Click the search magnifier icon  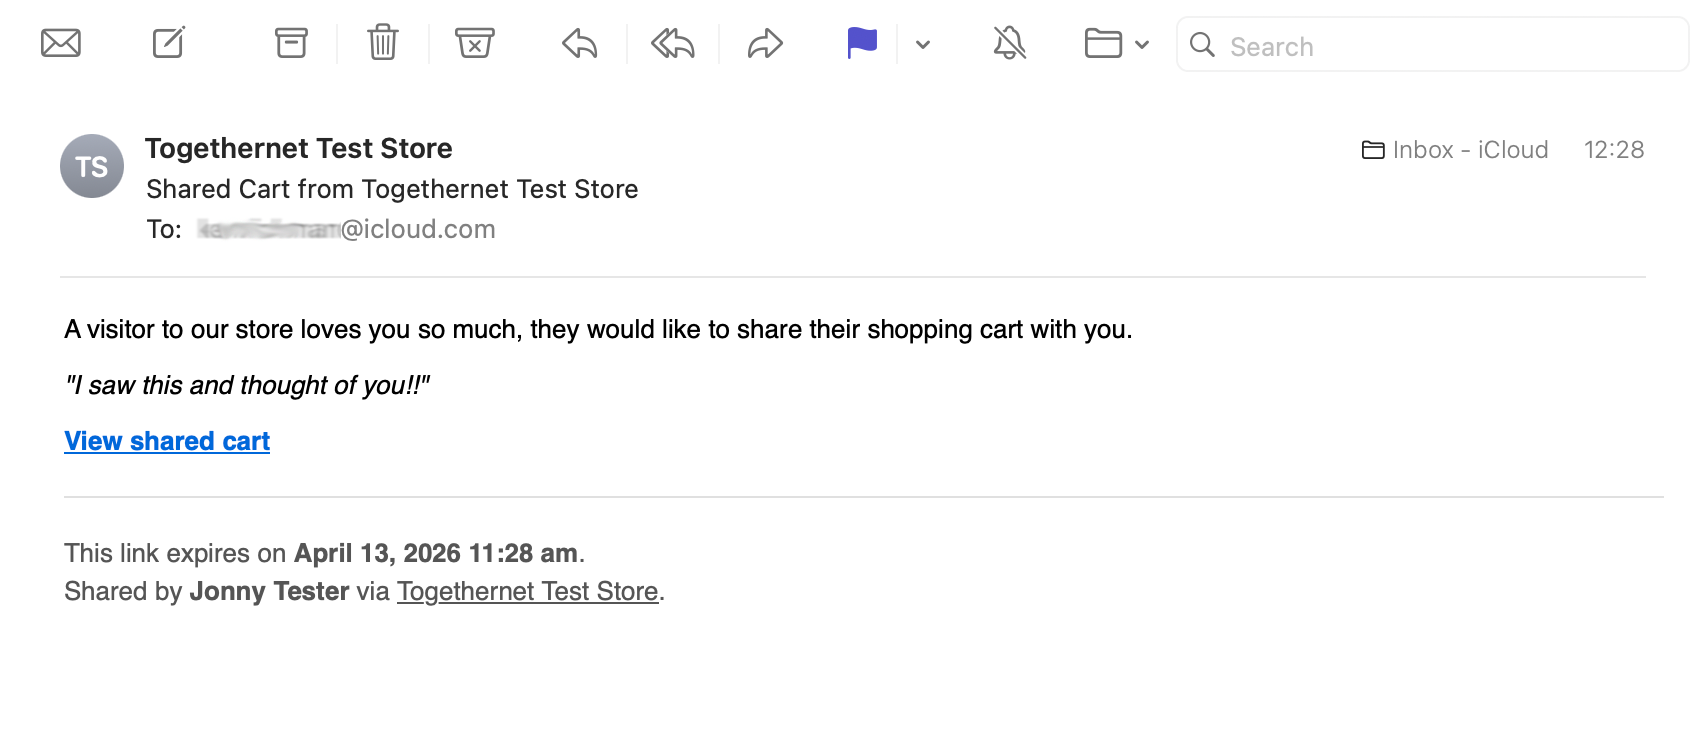(1202, 45)
